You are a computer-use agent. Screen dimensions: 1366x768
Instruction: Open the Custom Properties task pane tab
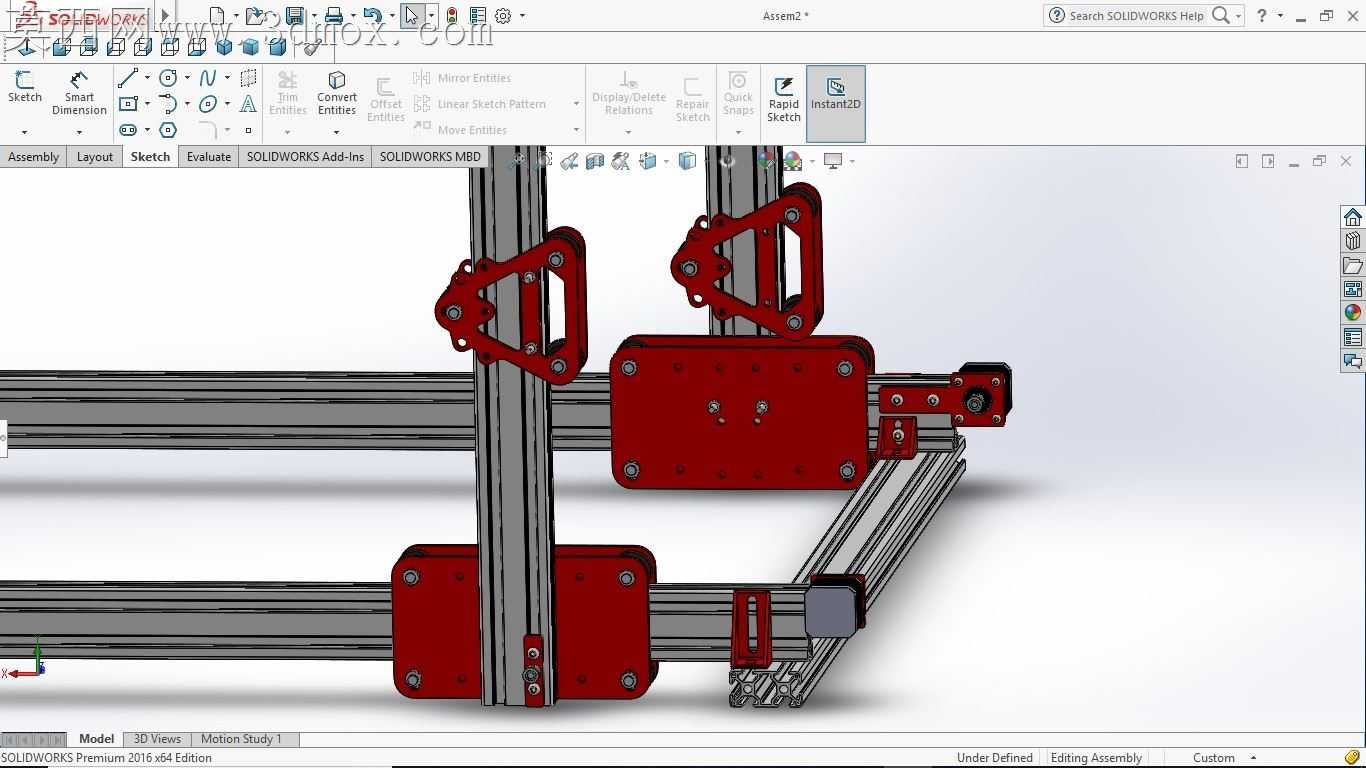coord(1353,337)
